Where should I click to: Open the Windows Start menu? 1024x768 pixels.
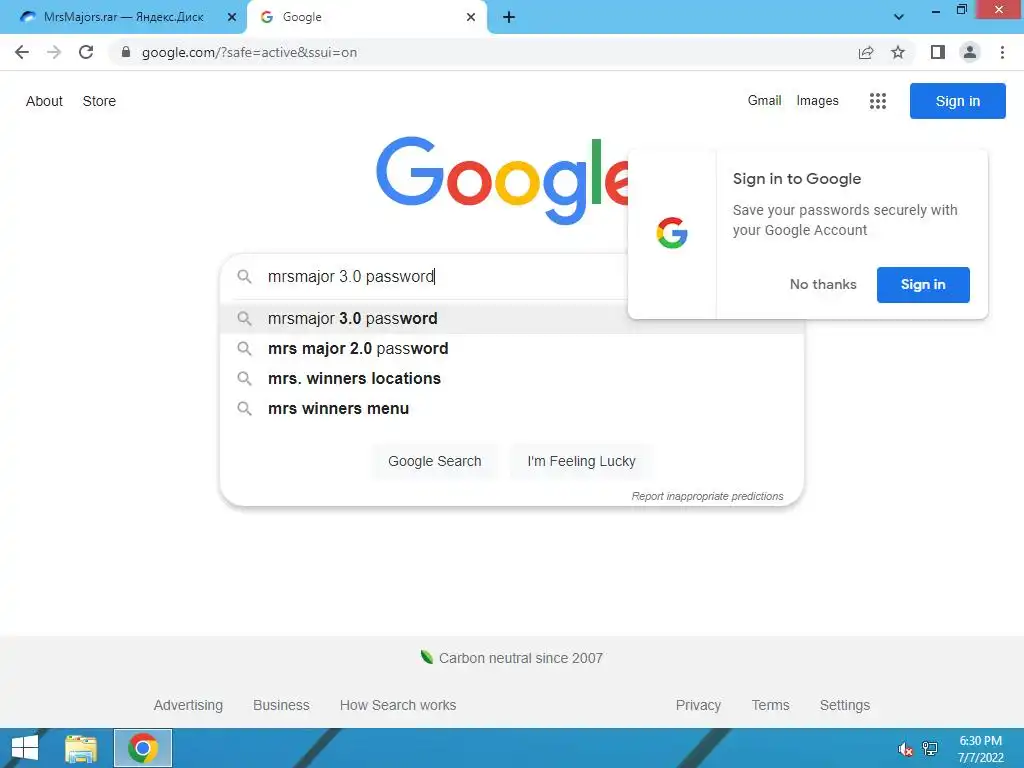(x=25, y=748)
